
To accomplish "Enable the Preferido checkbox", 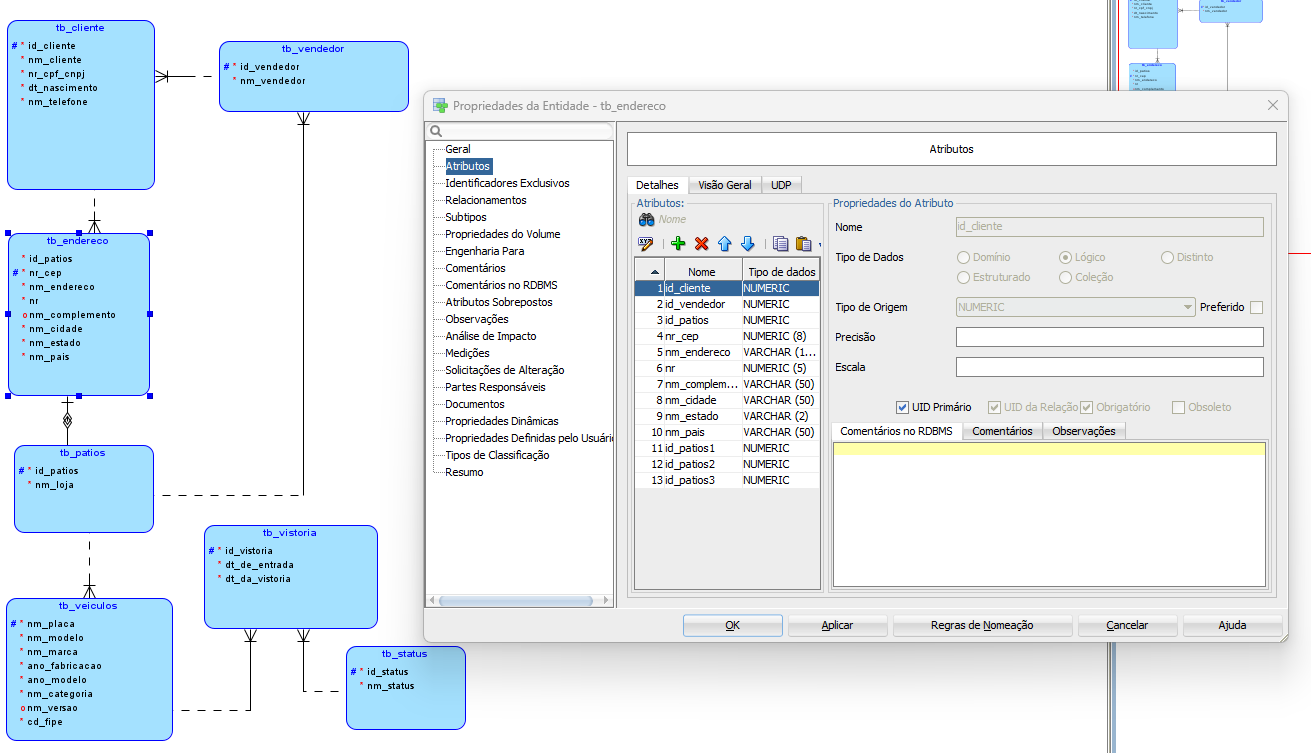I will 1256,307.
